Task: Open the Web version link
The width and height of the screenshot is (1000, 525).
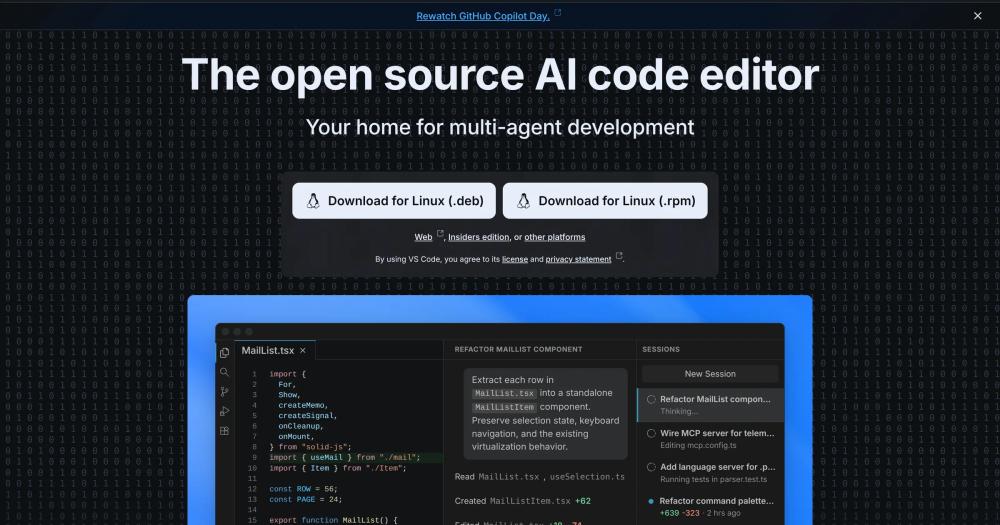Action: point(423,237)
